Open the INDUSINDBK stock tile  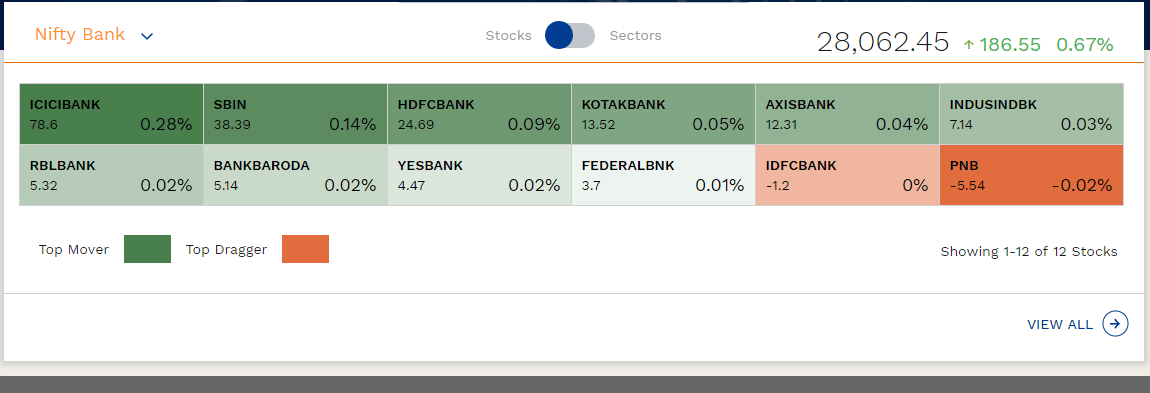click(x=1031, y=114)
